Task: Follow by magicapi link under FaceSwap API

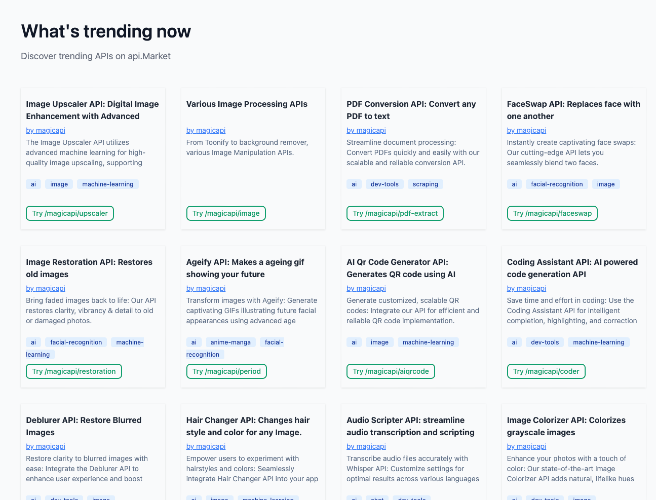Action: [x=527, y=131]
